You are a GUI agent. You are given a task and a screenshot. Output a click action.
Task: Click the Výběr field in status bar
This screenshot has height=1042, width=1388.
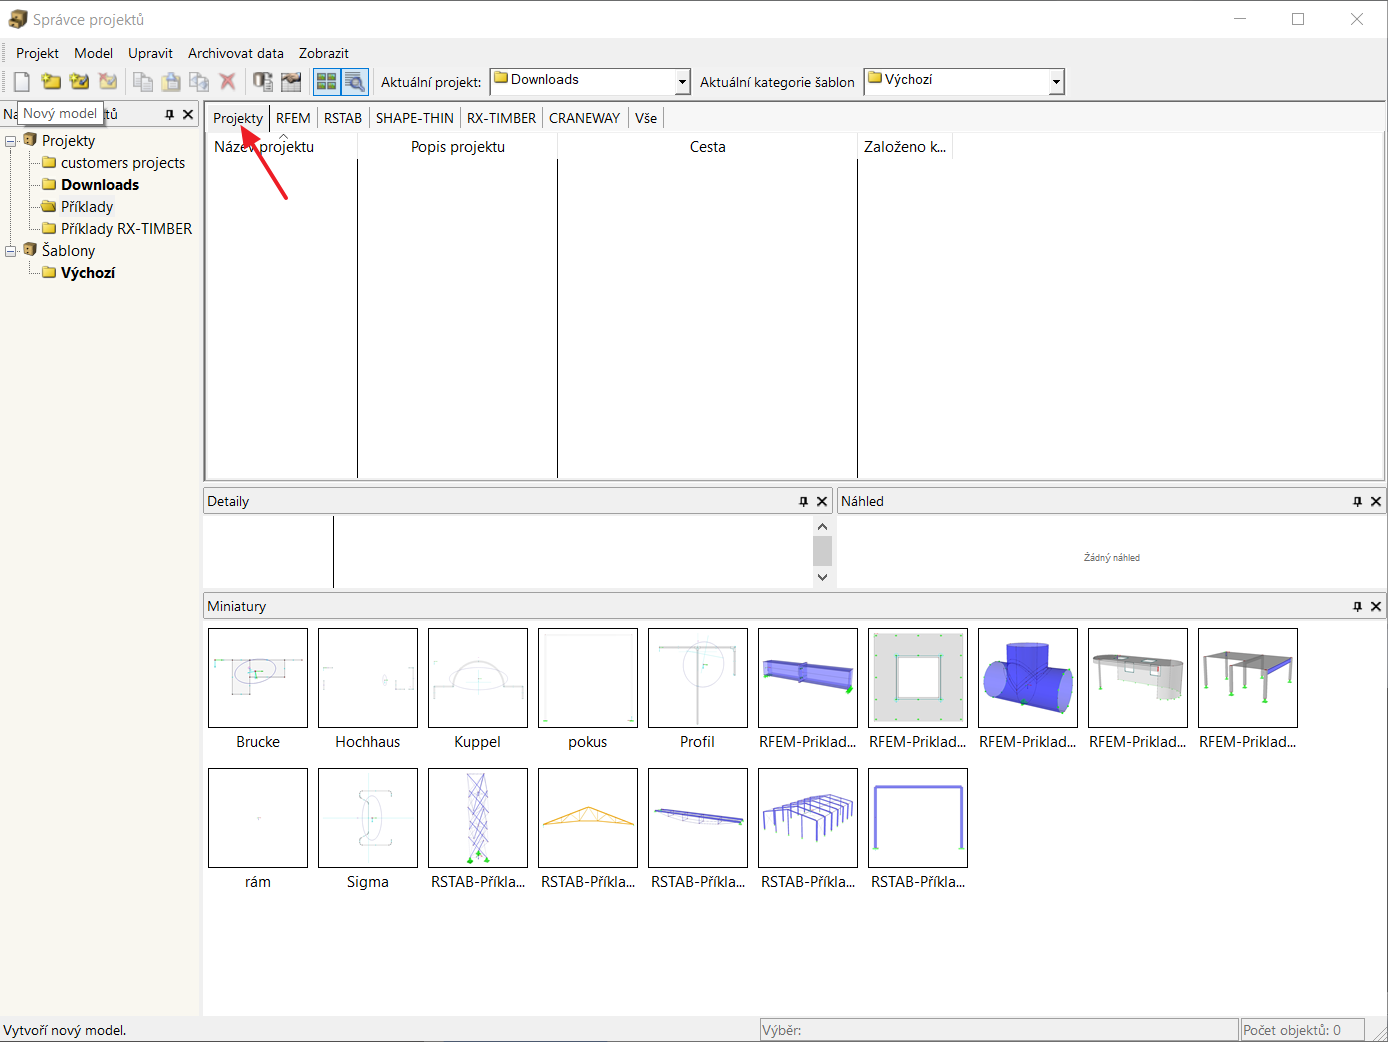(999, 1030)
